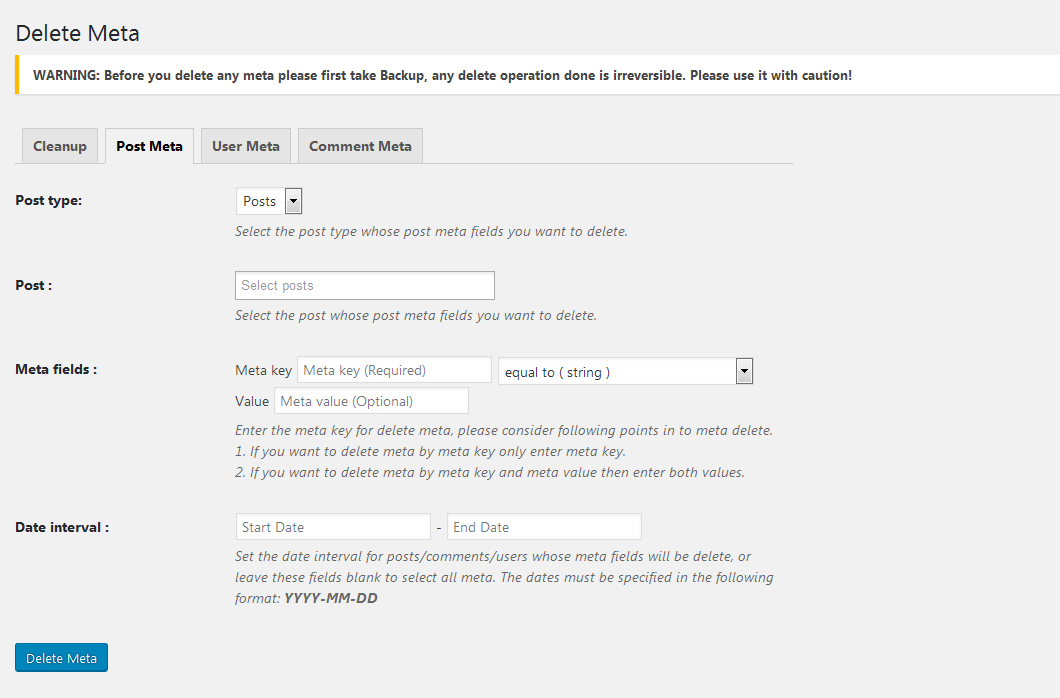Click the Select posts input field
Screen dimensions: 1060x698
[364, 285]
